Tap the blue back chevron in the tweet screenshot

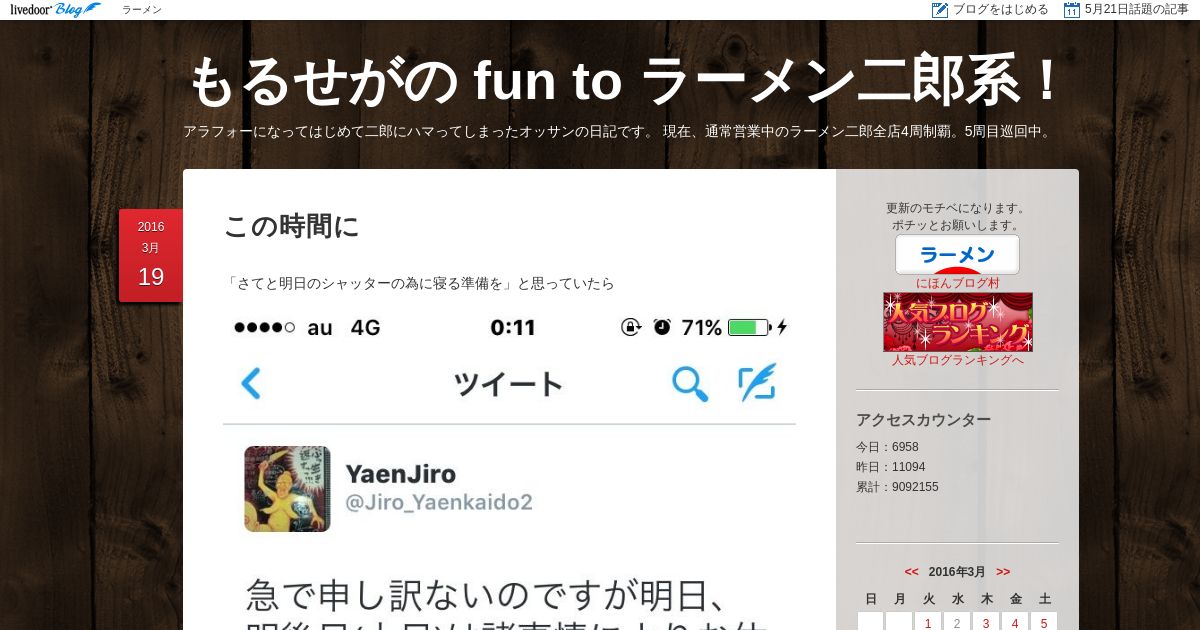(251, 384)
